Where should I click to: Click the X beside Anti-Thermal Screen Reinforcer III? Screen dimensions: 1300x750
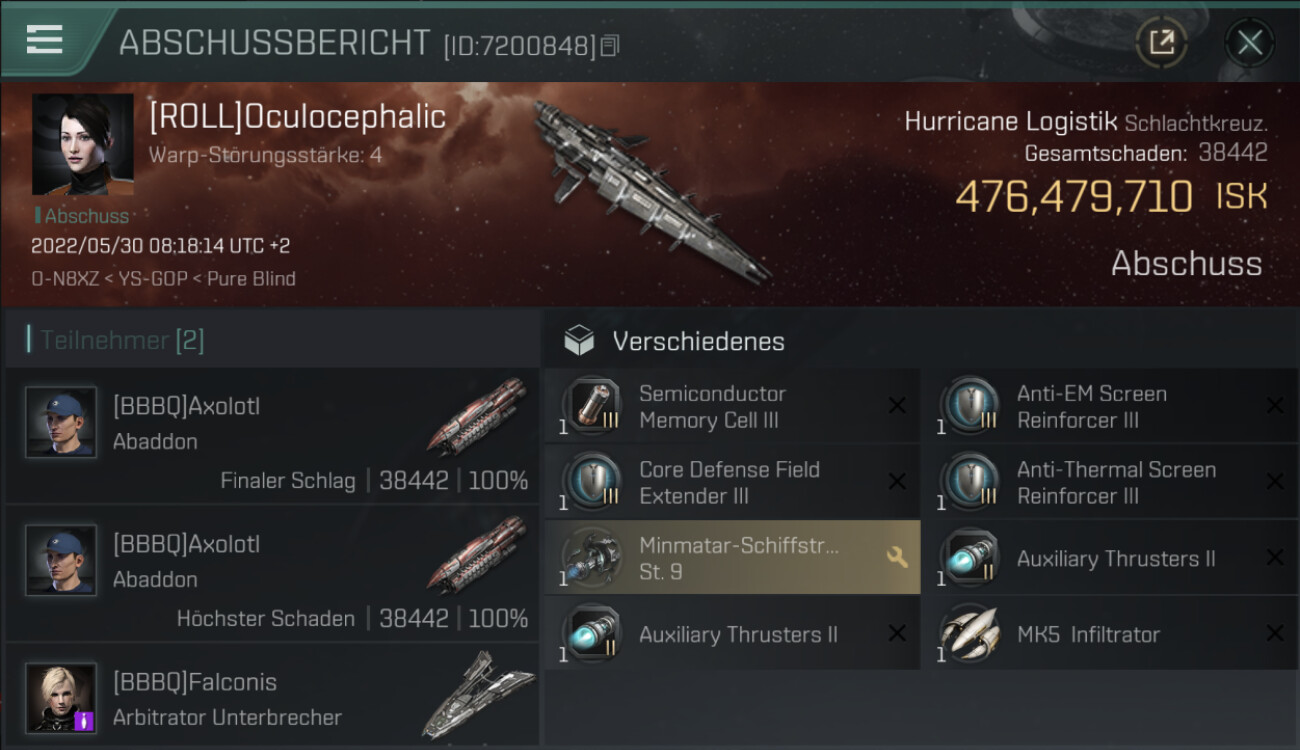(1275, 482)
